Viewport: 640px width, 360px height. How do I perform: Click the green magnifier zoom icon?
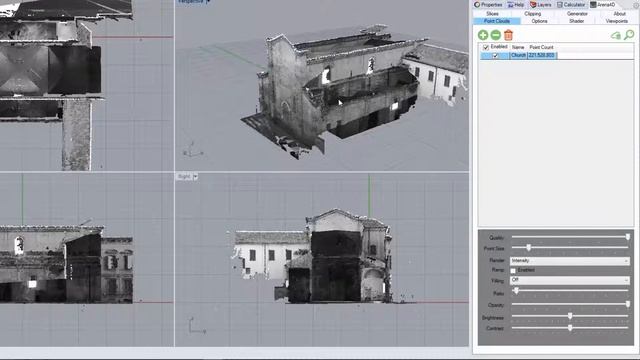point(629,35)
